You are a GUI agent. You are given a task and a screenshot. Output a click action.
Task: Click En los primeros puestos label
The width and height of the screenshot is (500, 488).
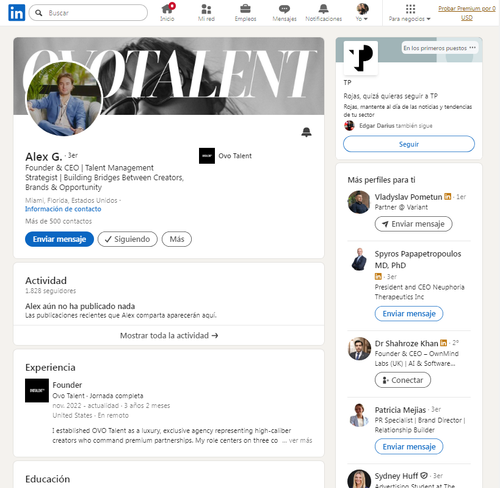[x=435, y=48]
